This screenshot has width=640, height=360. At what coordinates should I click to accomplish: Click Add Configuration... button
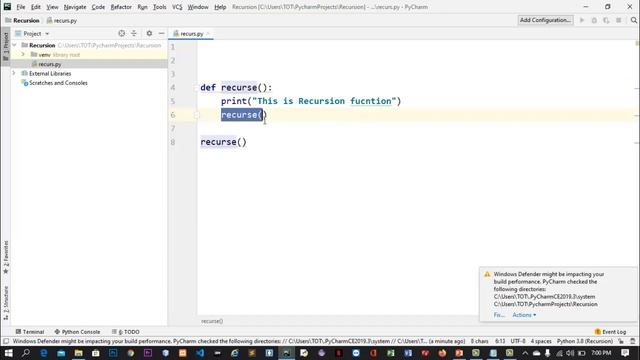pos(545,20)
